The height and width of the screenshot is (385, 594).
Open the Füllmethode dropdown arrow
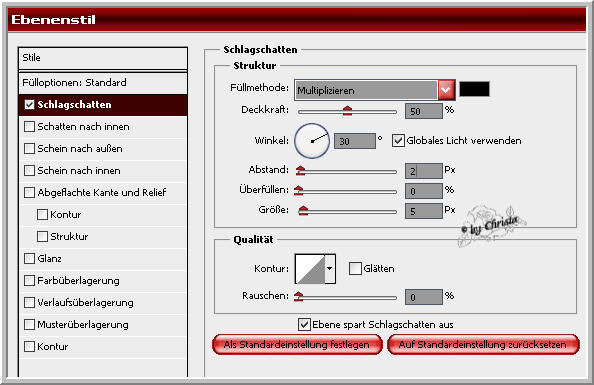(x=446, y=90)
